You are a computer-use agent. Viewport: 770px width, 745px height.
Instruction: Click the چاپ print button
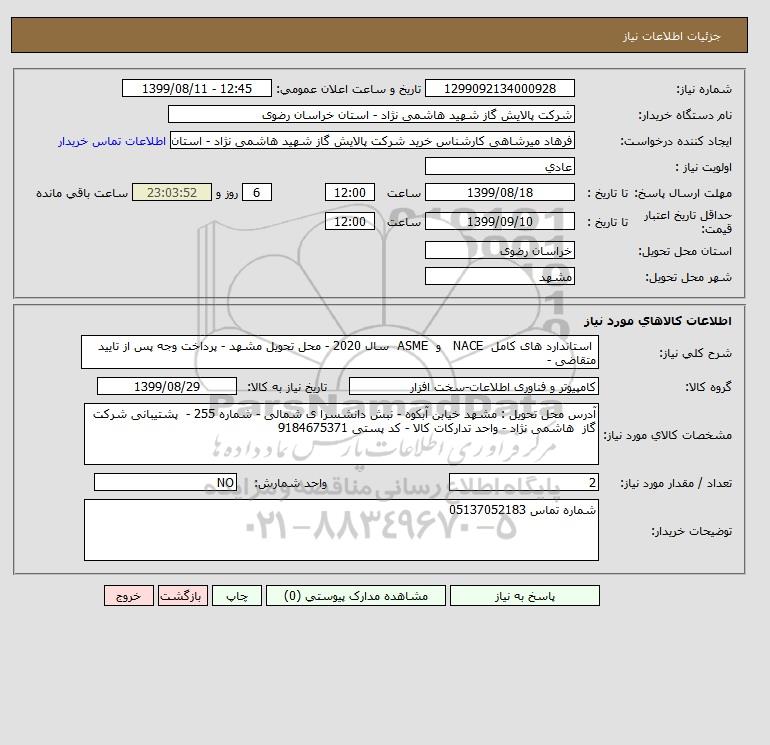click(237, 596)
